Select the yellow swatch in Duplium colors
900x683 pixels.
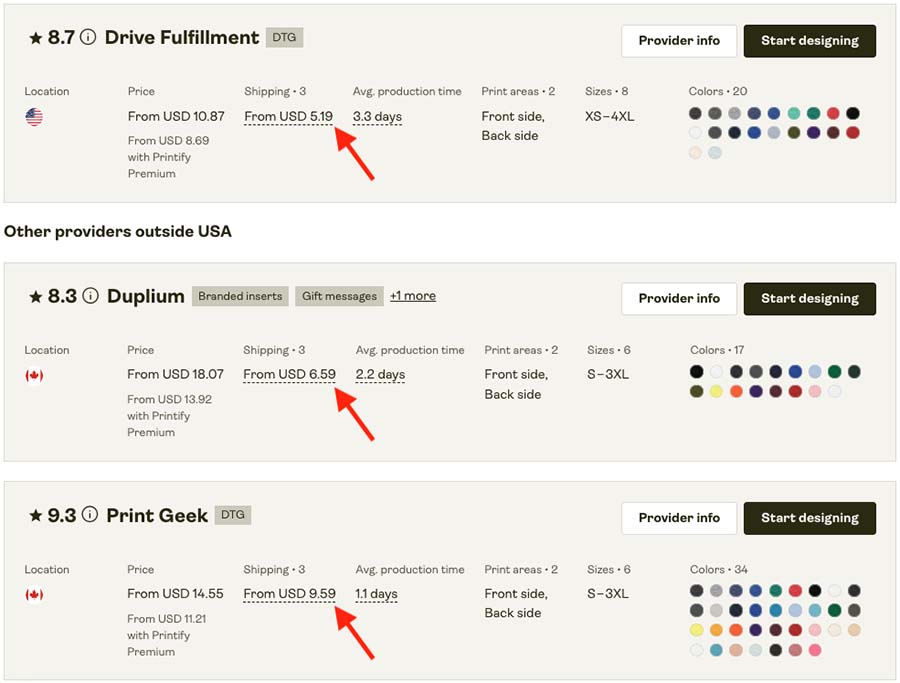716,391
